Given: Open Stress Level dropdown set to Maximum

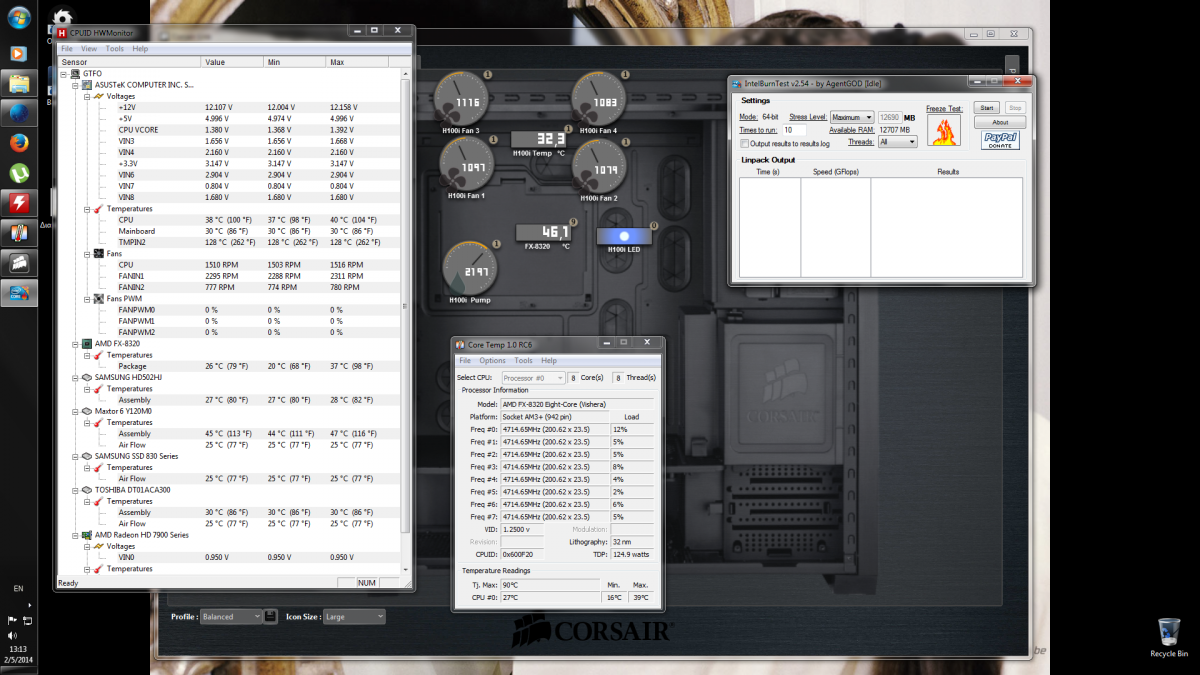Looking at the screenshot, I should [852, 117].
